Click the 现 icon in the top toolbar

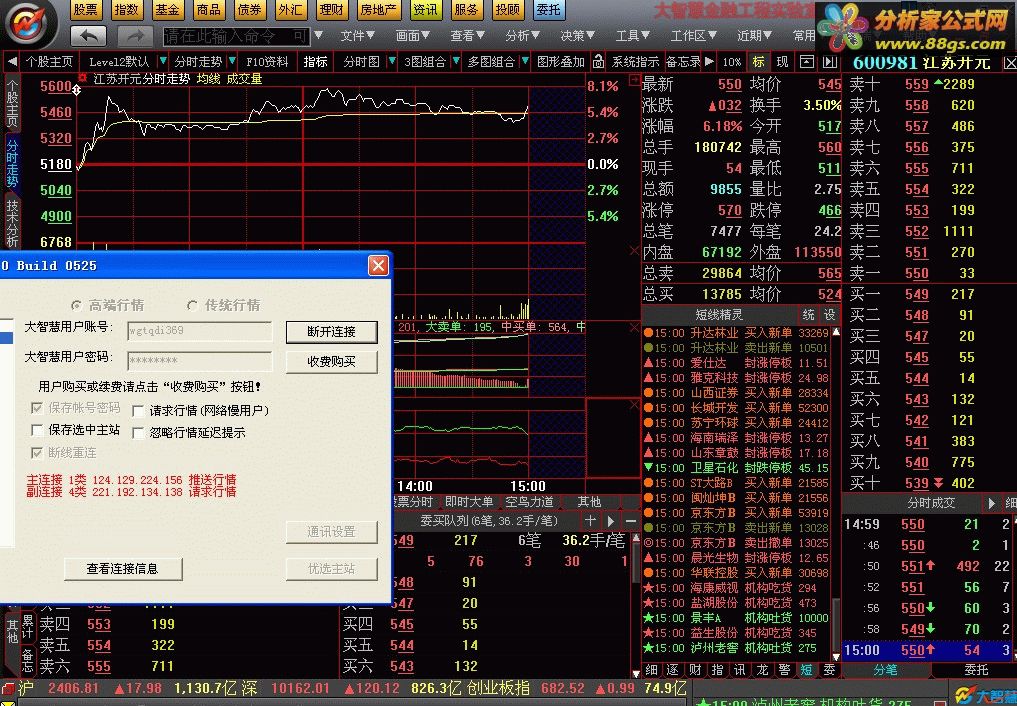click(x=782, y=62)
